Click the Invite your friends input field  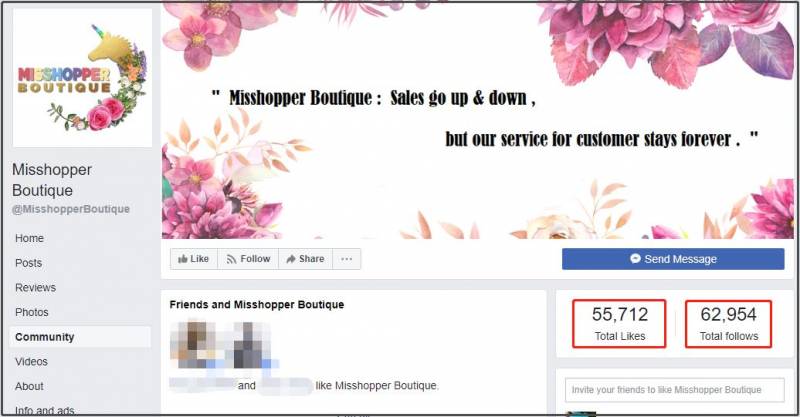(x=674, y=390)
